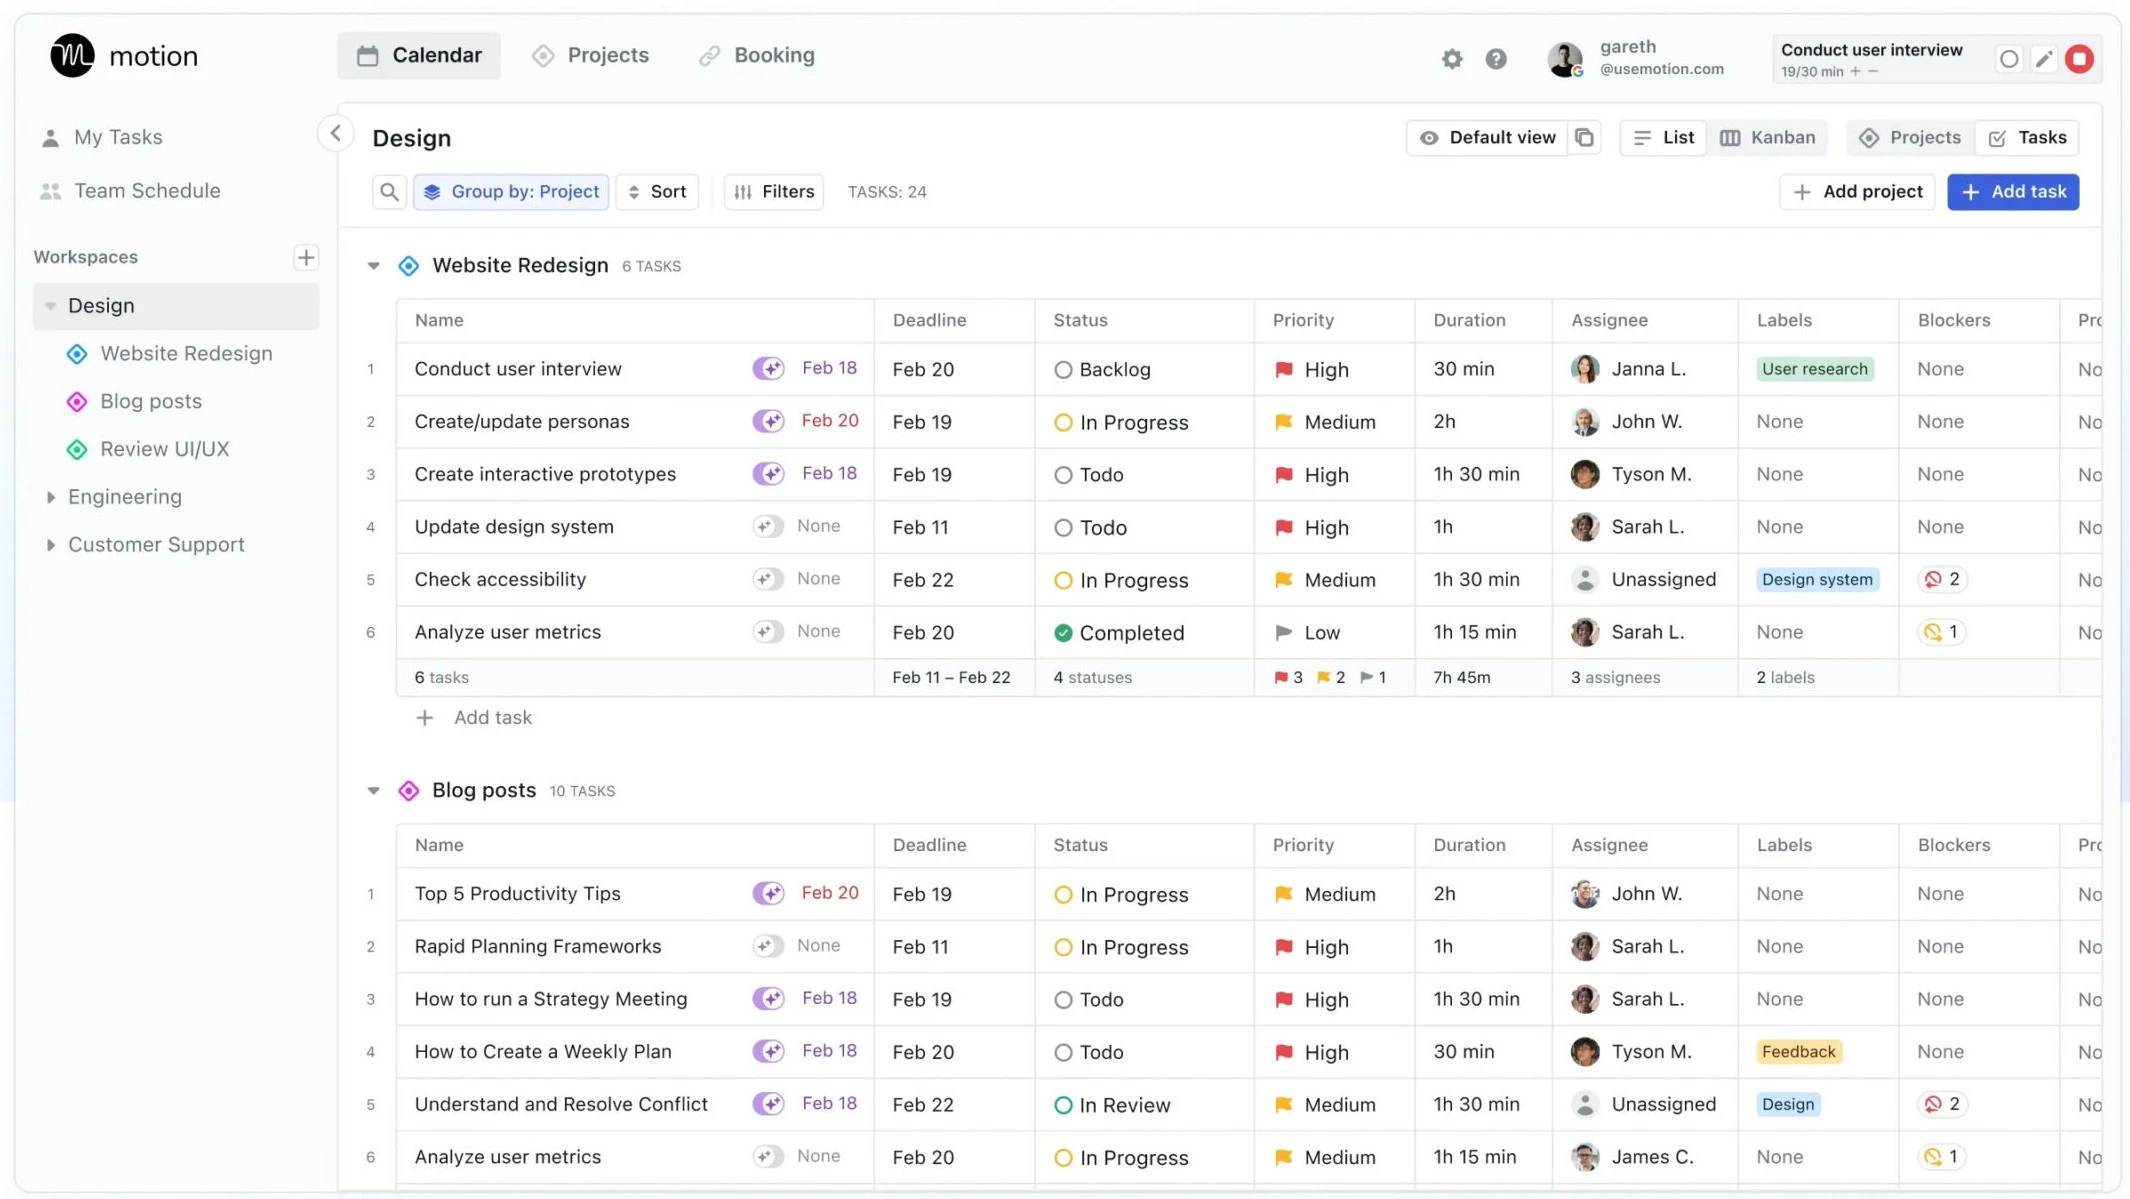Stop the running timer for Conduct user interview

tap(2081, 58)
